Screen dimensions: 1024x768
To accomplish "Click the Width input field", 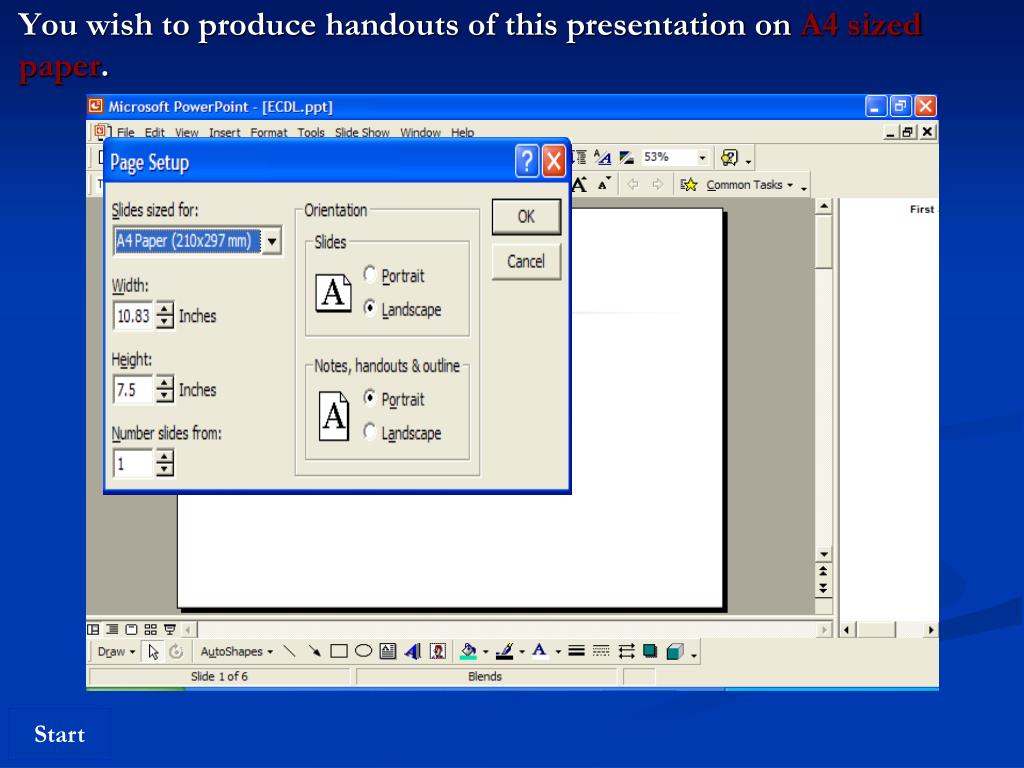I will 133,316.
